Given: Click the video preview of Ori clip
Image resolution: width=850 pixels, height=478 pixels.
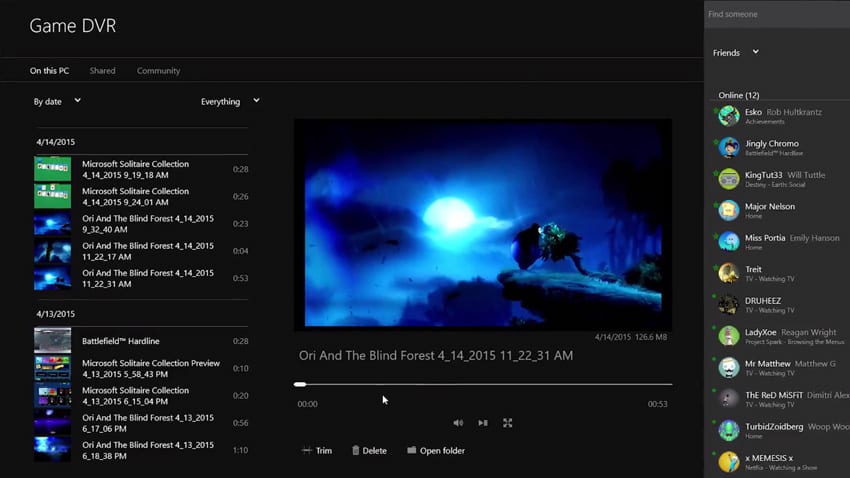Looking at the screenshot, I should 482,224.
